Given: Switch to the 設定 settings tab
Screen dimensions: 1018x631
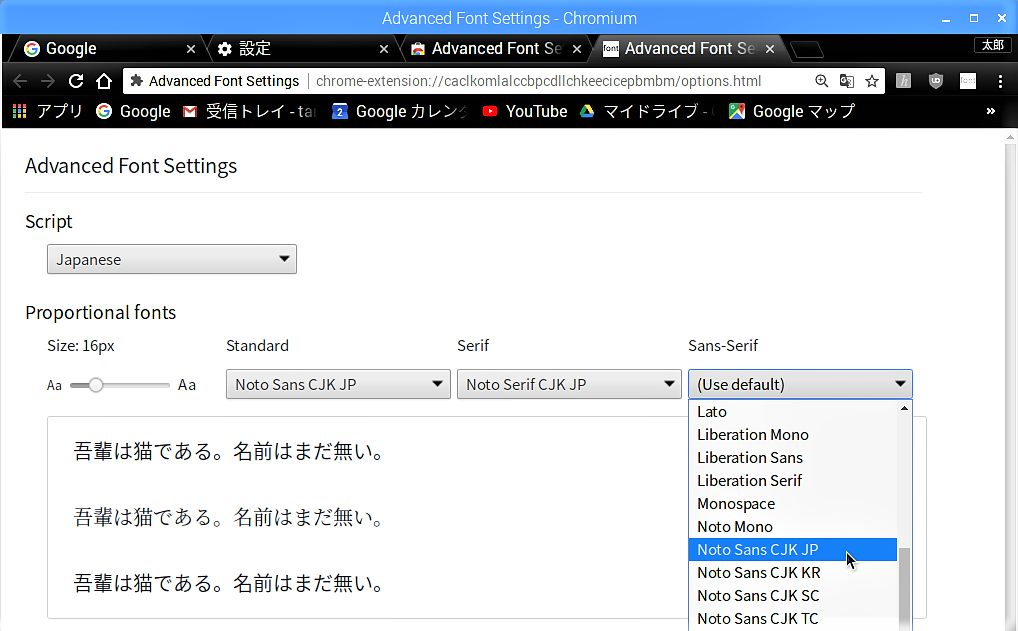Looking at the screenshot, I should point(302,48).
